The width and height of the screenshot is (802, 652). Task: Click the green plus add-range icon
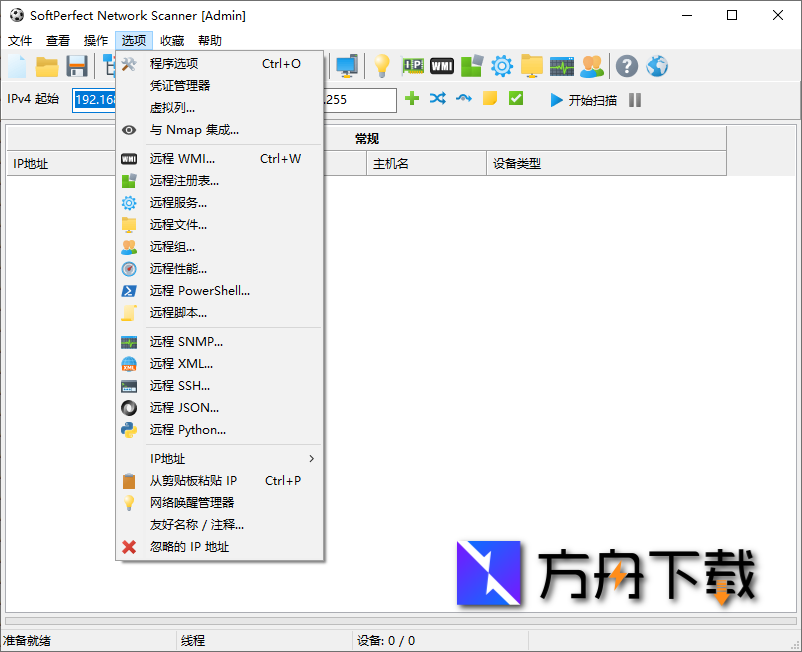412,100
